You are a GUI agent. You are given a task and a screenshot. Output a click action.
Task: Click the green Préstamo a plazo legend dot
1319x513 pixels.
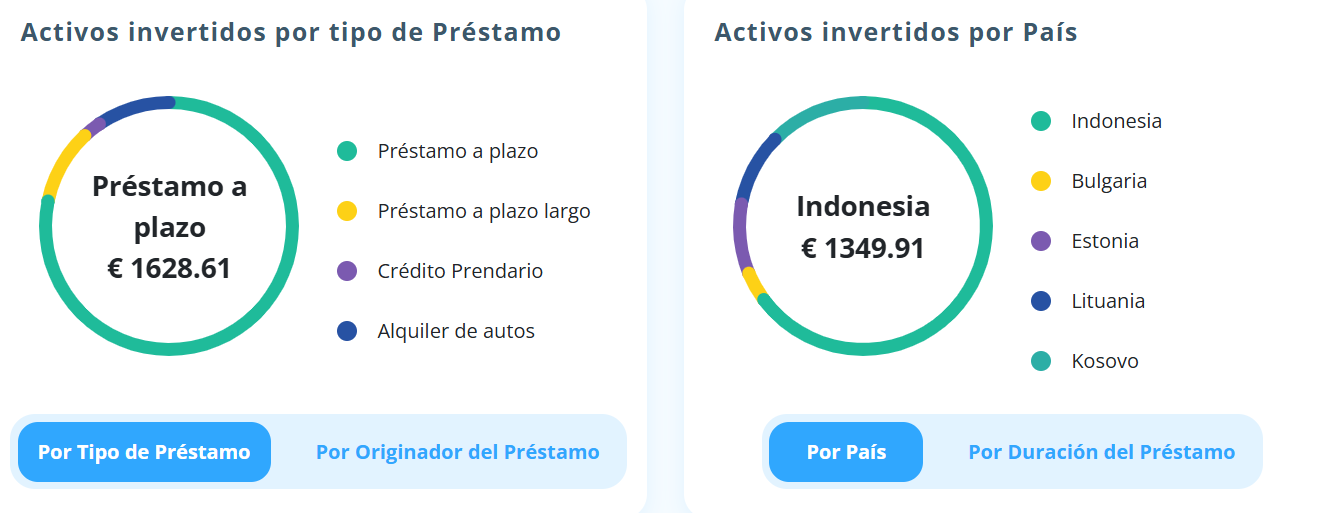(347, 152)
